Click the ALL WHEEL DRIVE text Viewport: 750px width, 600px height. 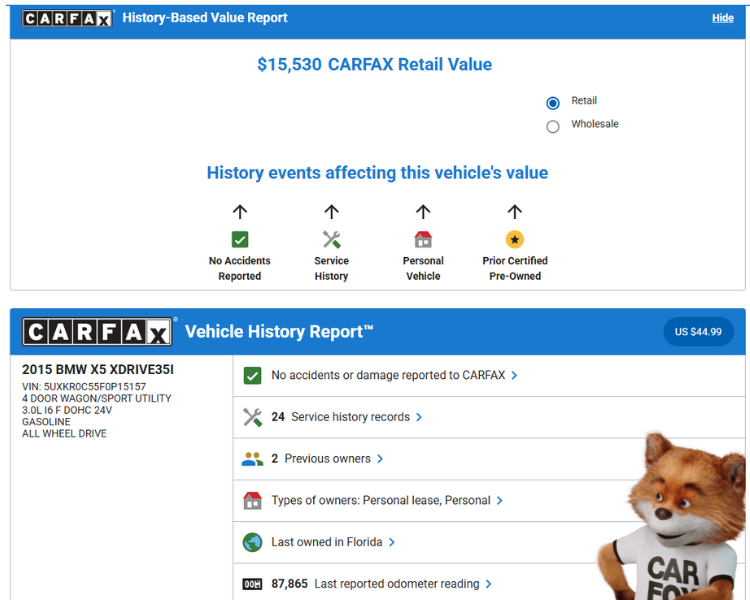click(x=64, y=433)
